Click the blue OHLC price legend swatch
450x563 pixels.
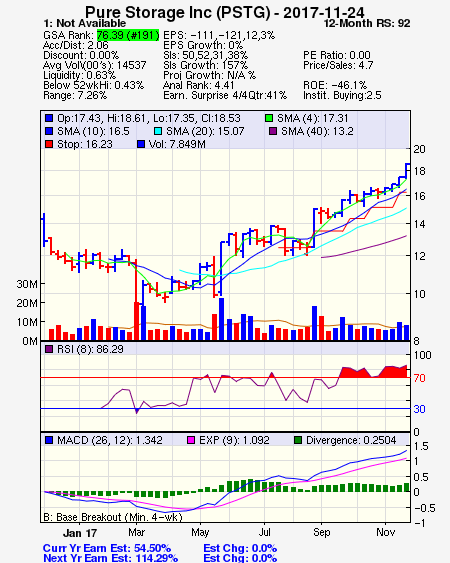tap(49, 118)
